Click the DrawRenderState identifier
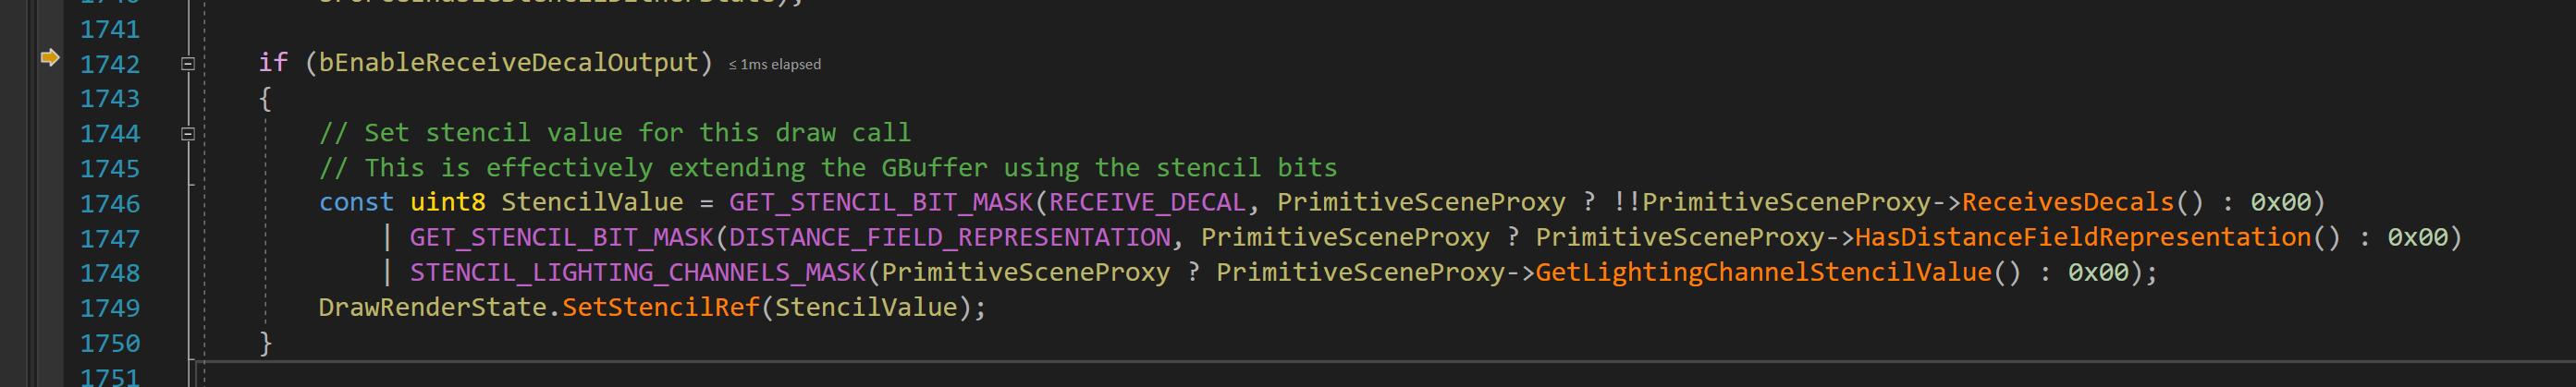Screen dimensions: 2576x387 433,308
